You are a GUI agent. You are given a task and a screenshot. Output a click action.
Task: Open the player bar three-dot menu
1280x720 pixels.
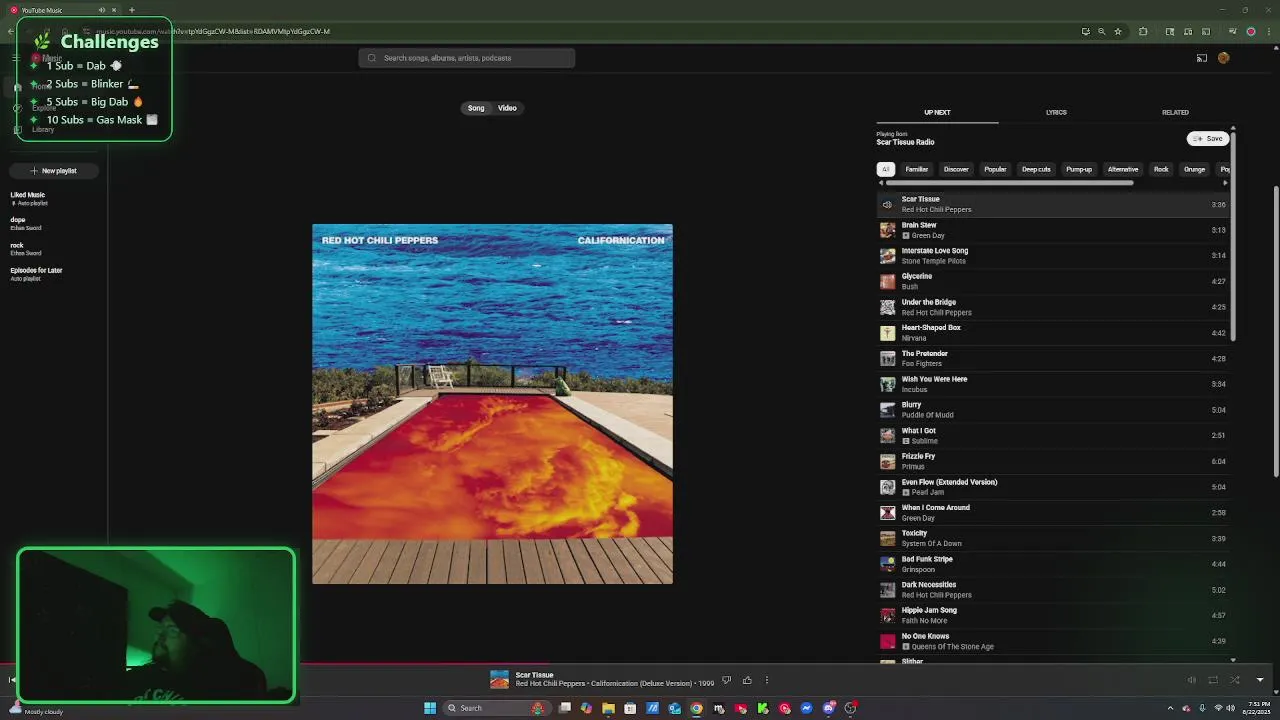(x=767, y=680)
